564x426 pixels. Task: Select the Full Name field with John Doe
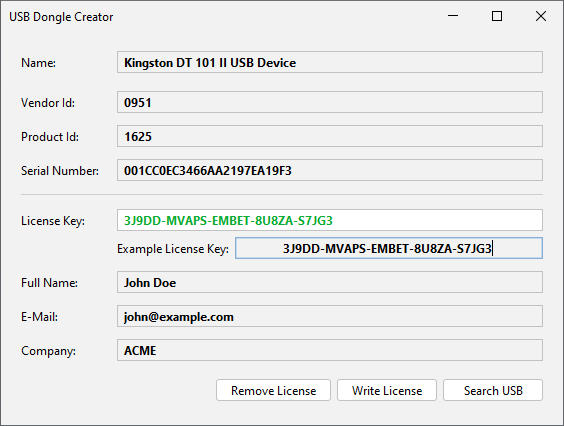point(330,282)
